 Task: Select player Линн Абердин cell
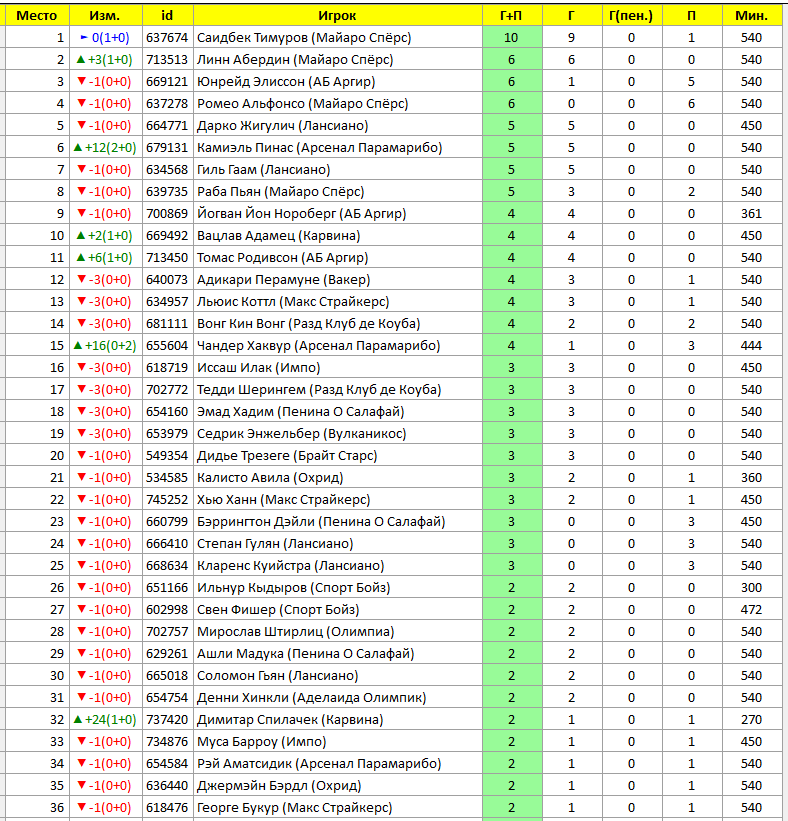tap(338, 60)
